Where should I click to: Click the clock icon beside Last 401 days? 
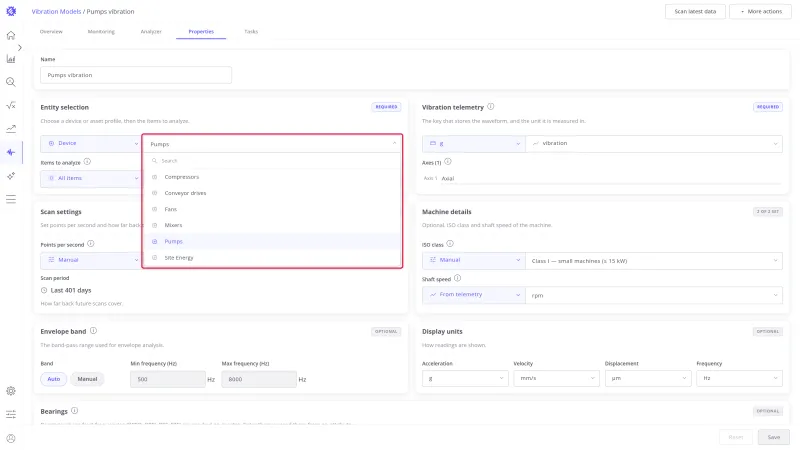click(44, 290)
